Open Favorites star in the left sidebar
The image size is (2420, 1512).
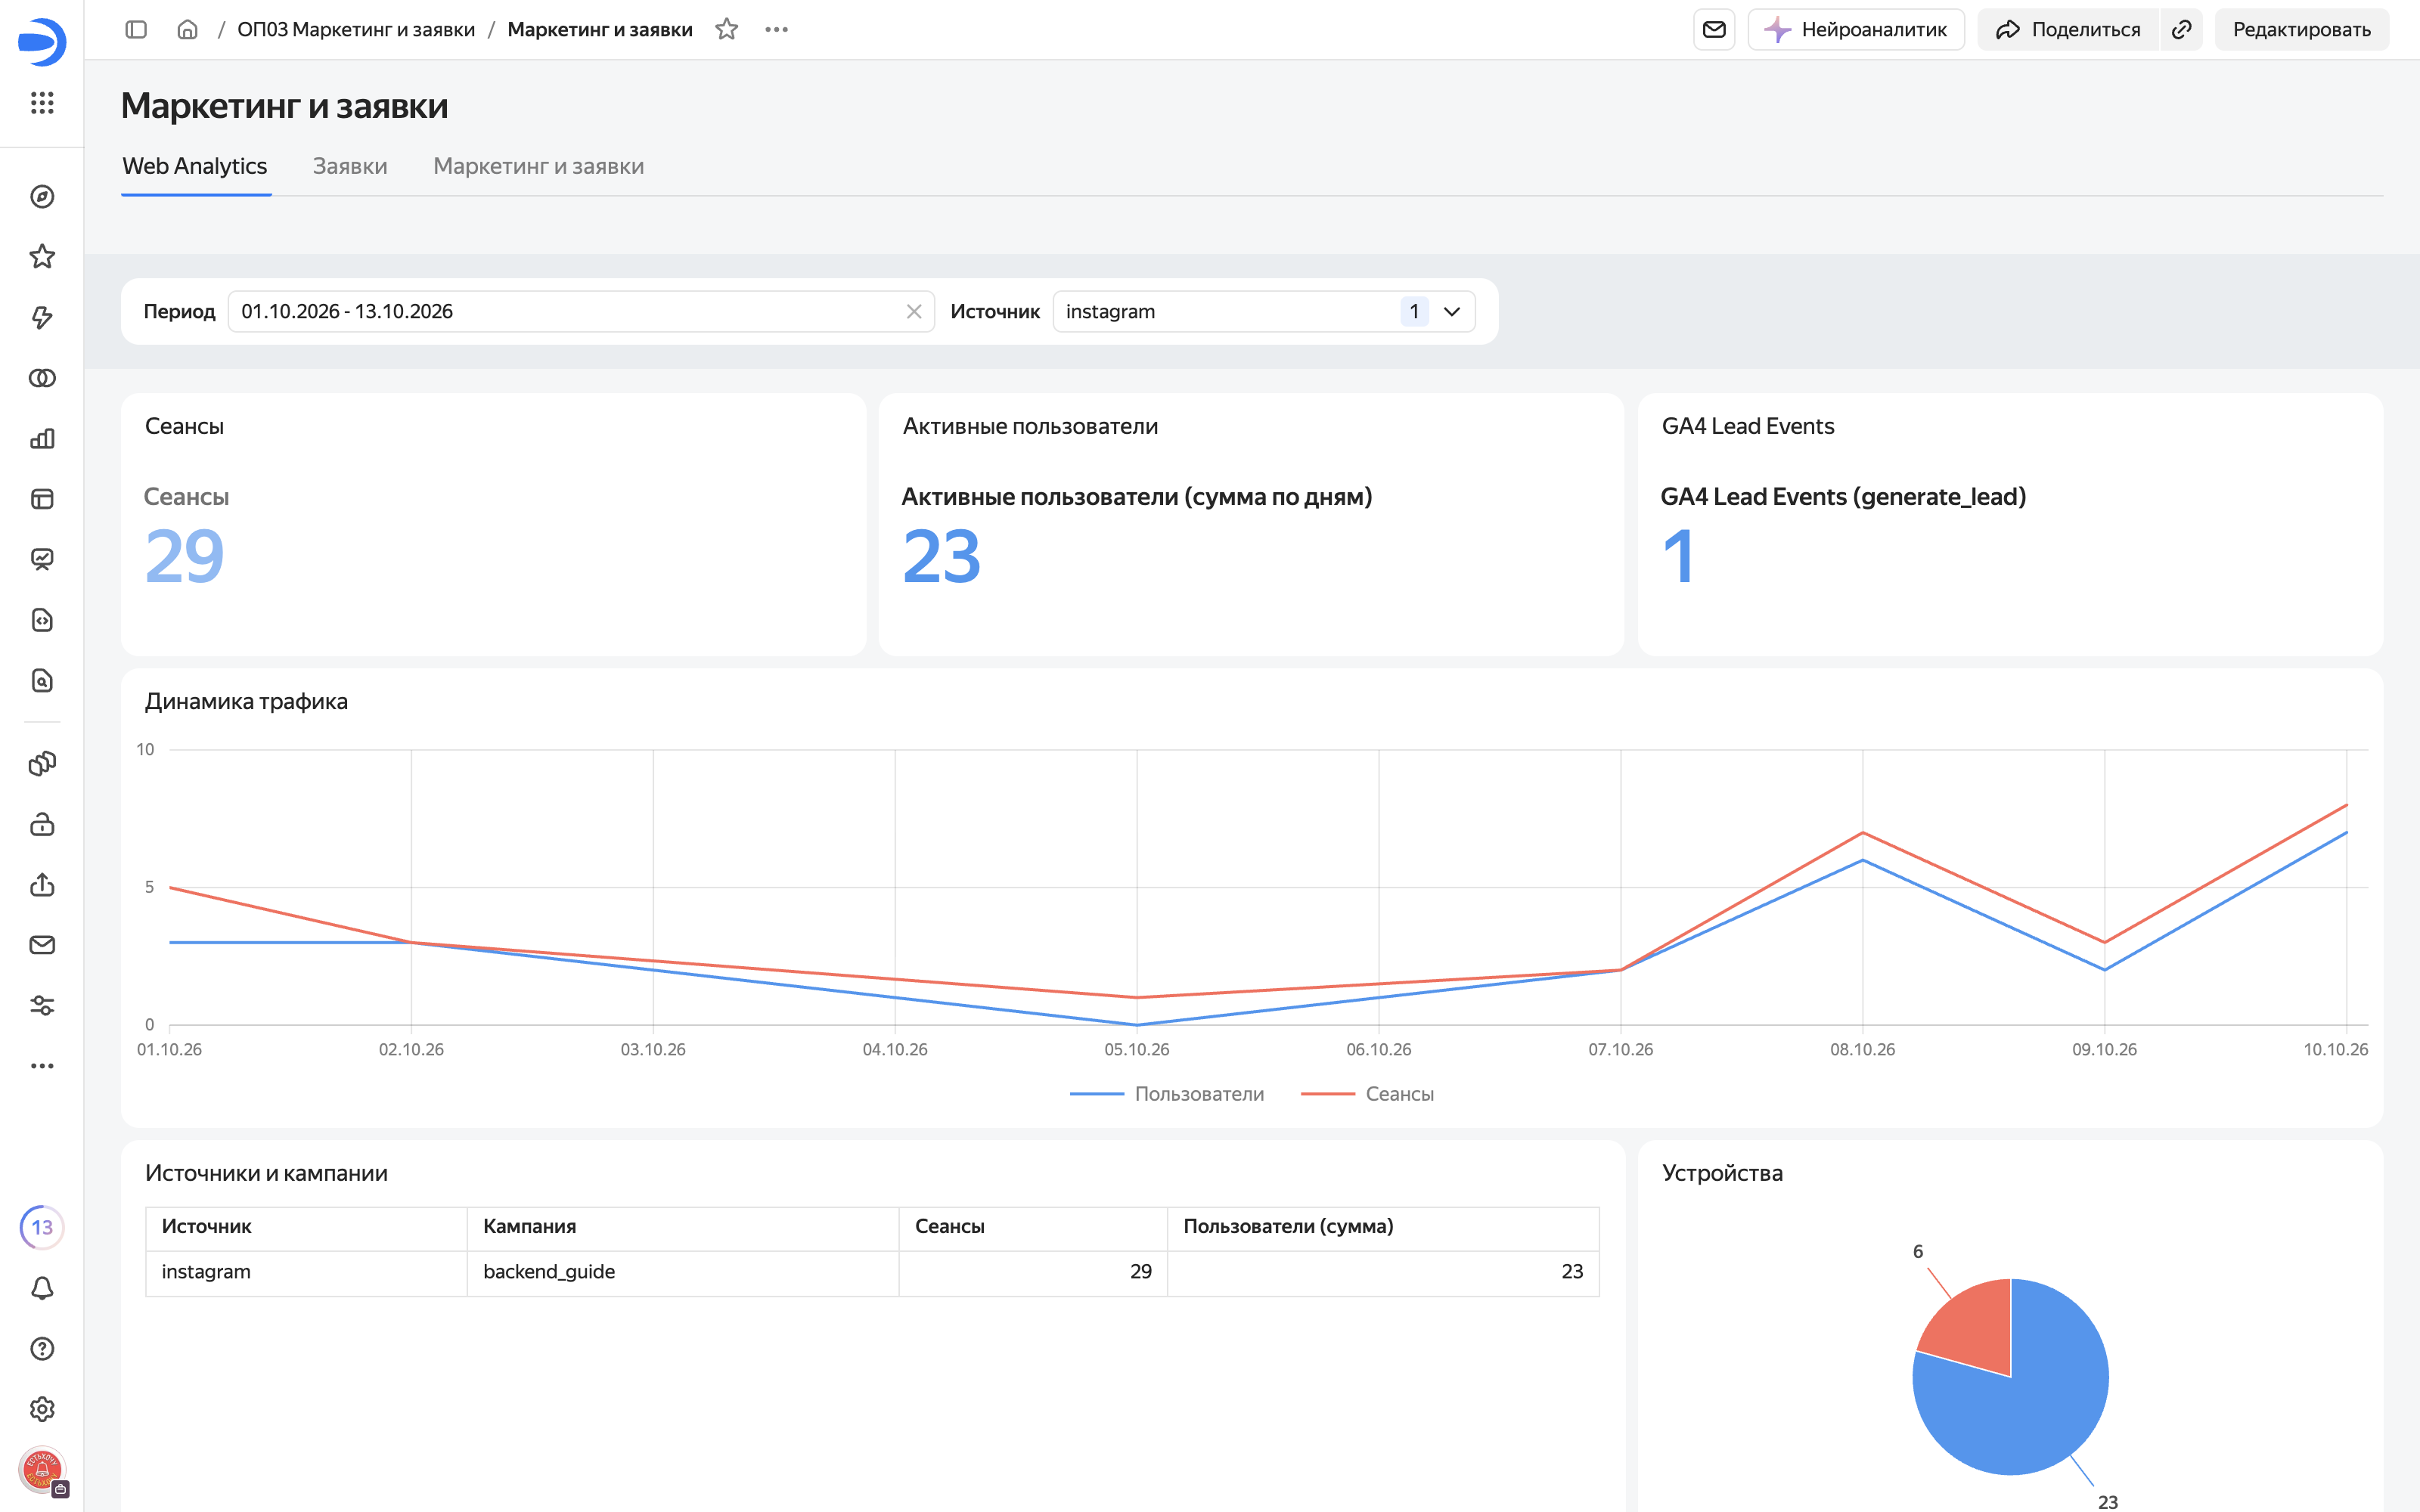(42, 257)
